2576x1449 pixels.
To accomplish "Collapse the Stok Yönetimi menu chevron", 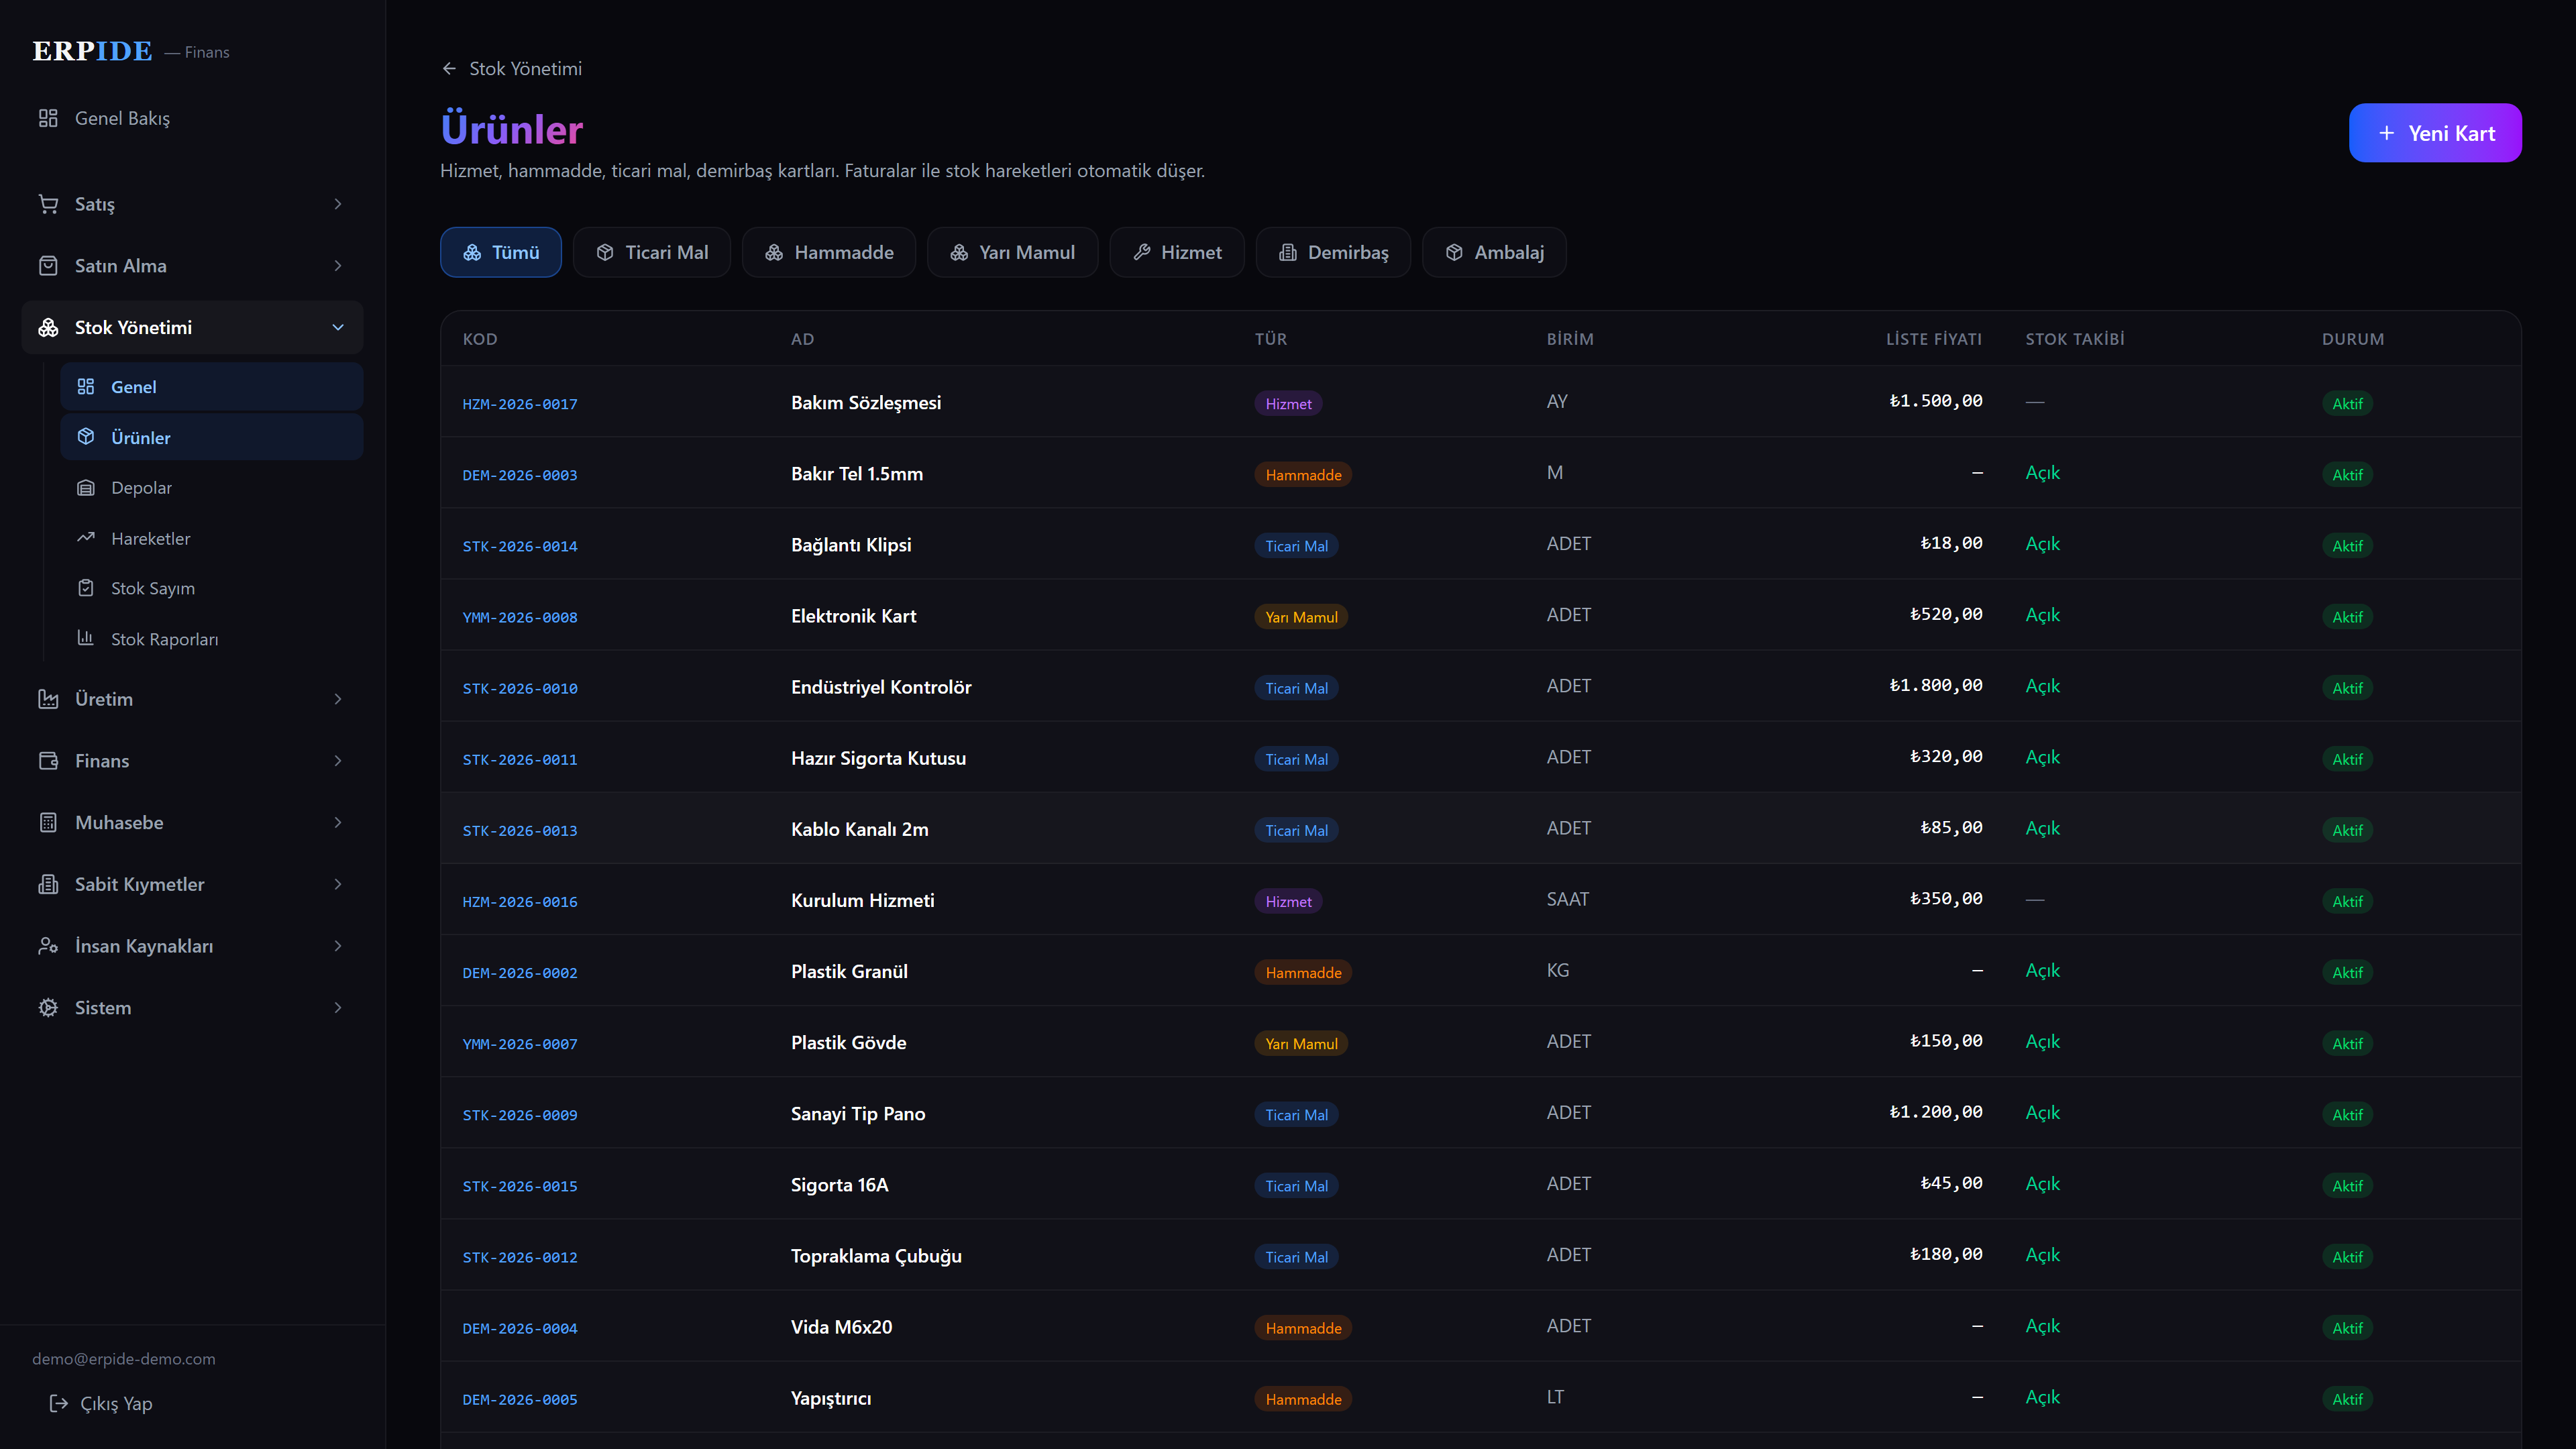I will [x=338, y=327].
